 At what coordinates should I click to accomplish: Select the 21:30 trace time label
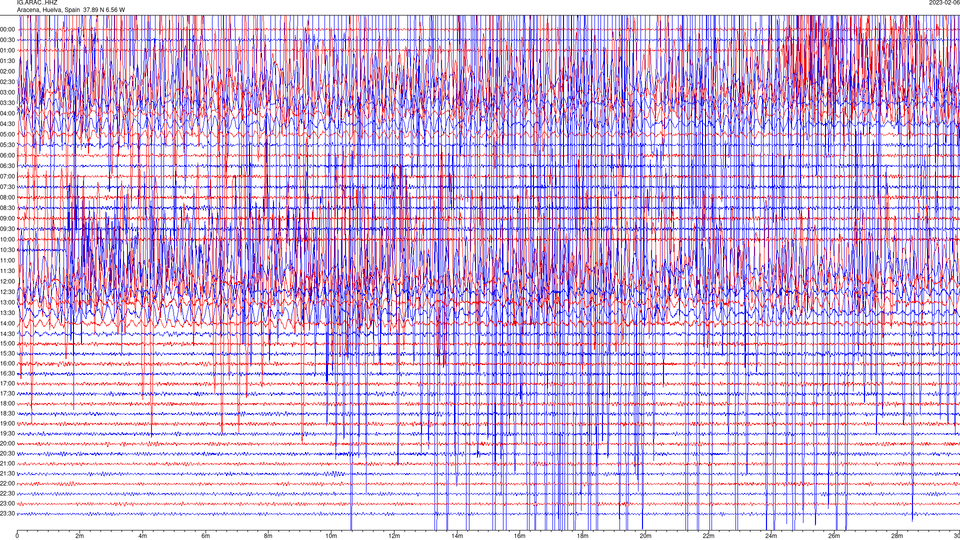point(7,473)
